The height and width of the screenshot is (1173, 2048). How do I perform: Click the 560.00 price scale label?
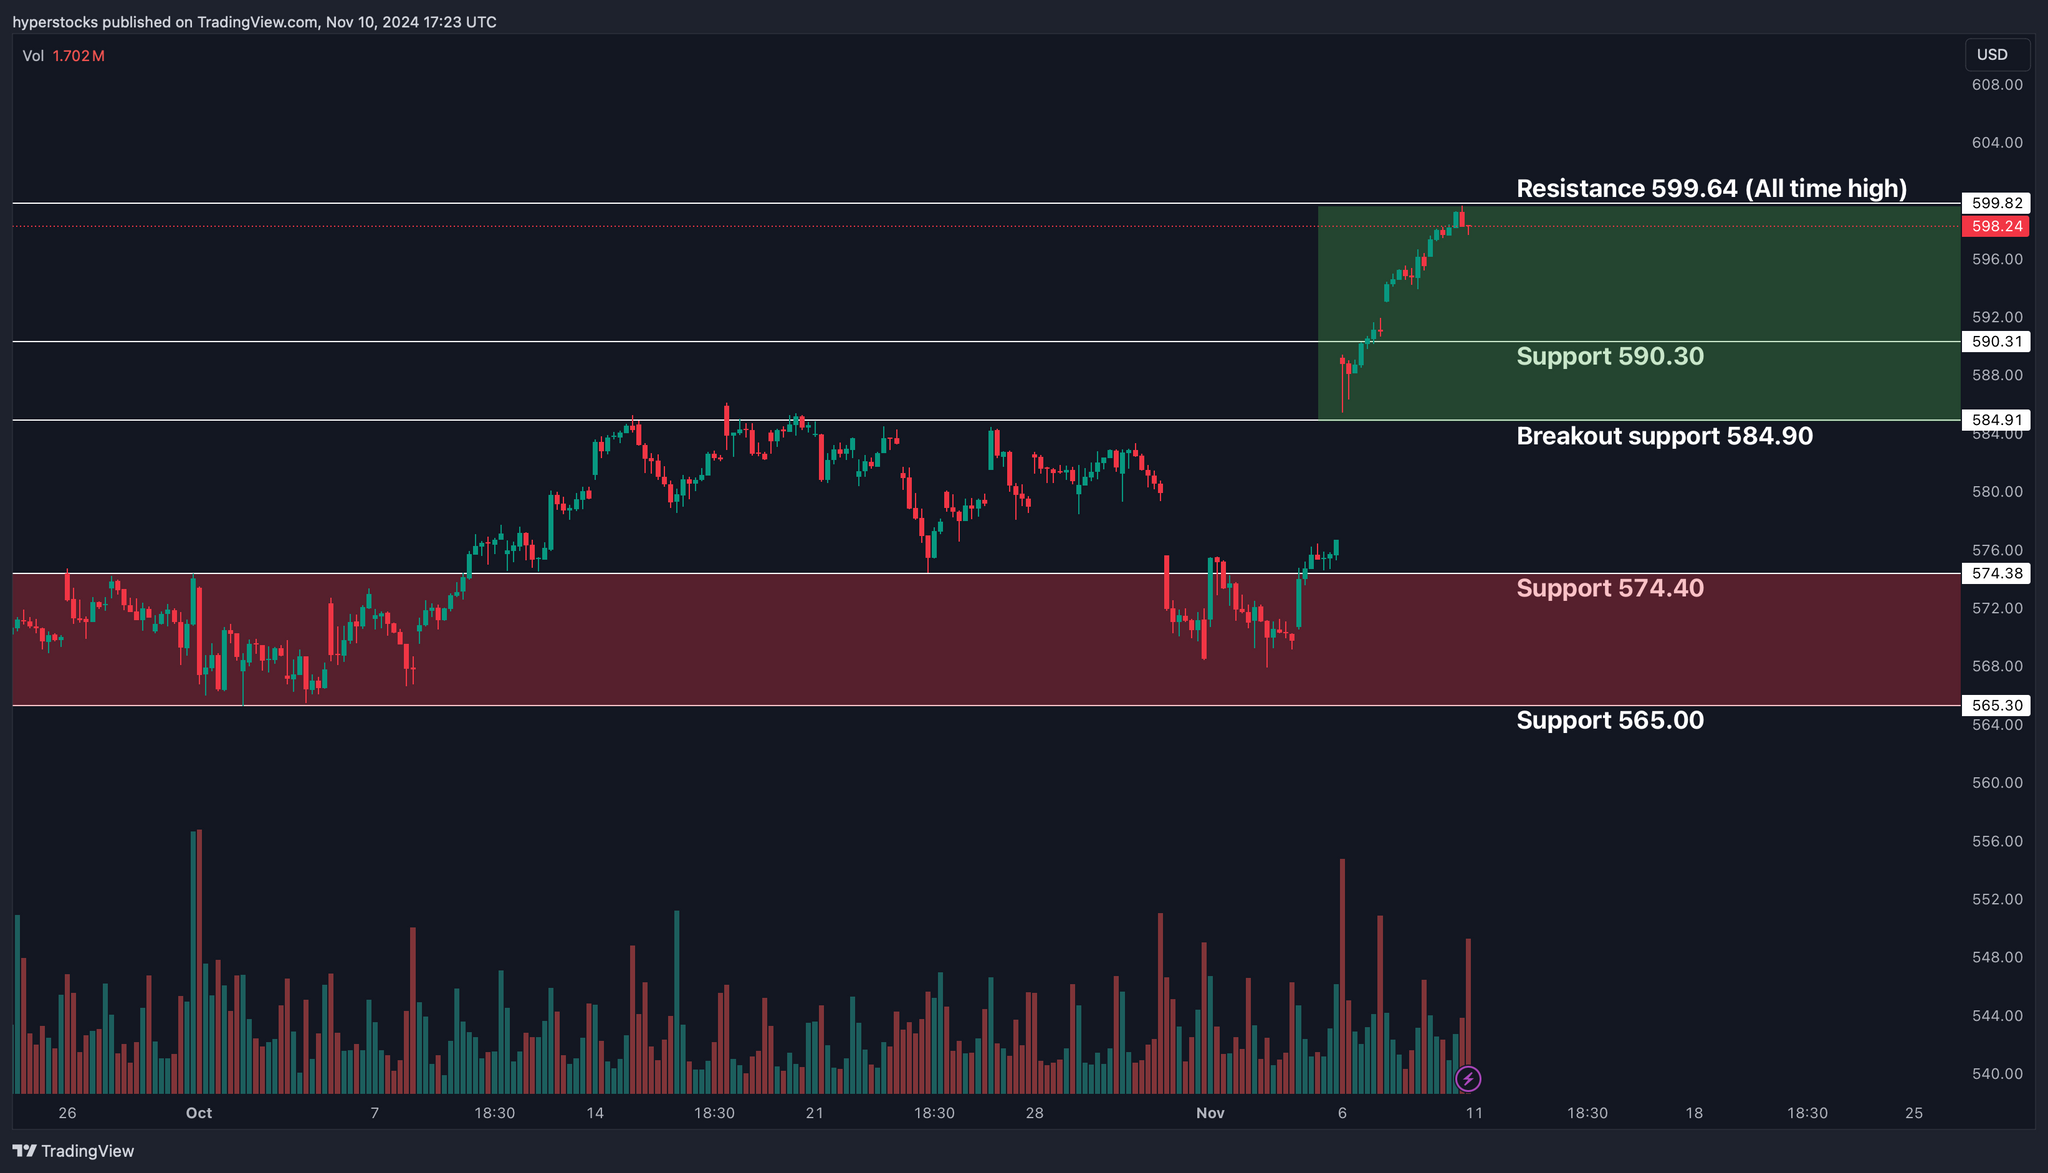[1997, 783]
